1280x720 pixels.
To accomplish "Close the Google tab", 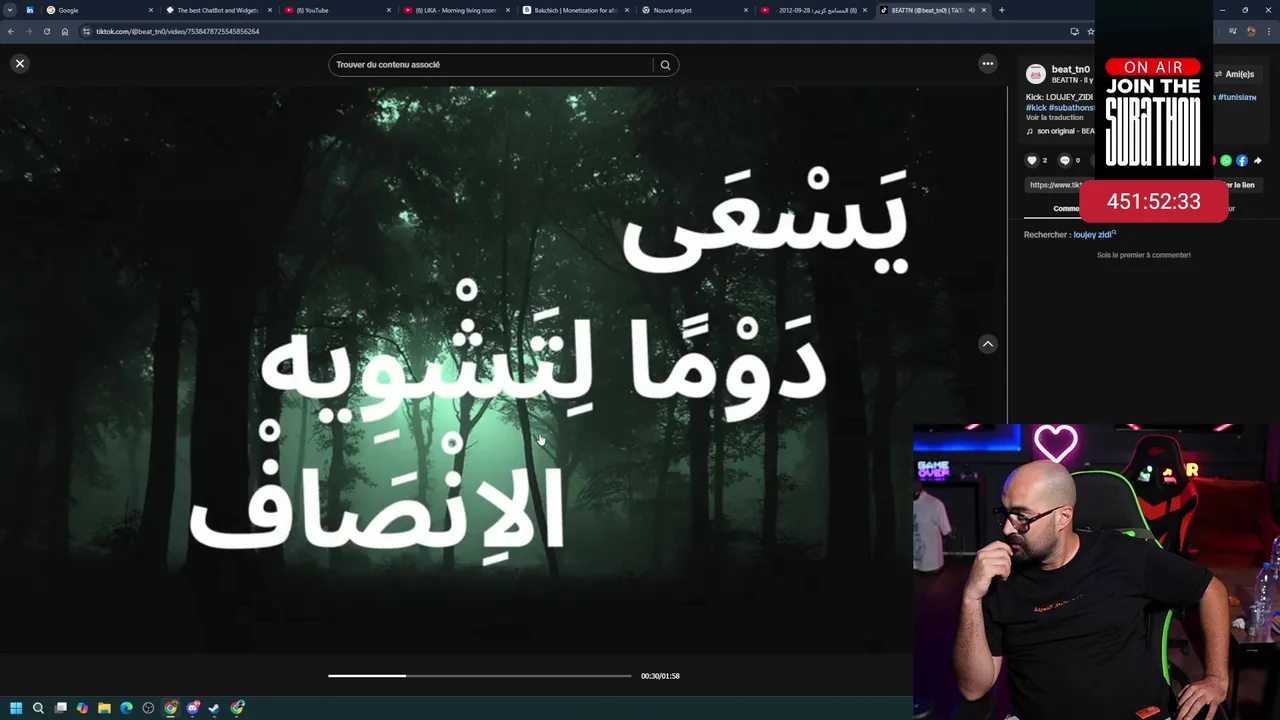I will click(151, 10).
